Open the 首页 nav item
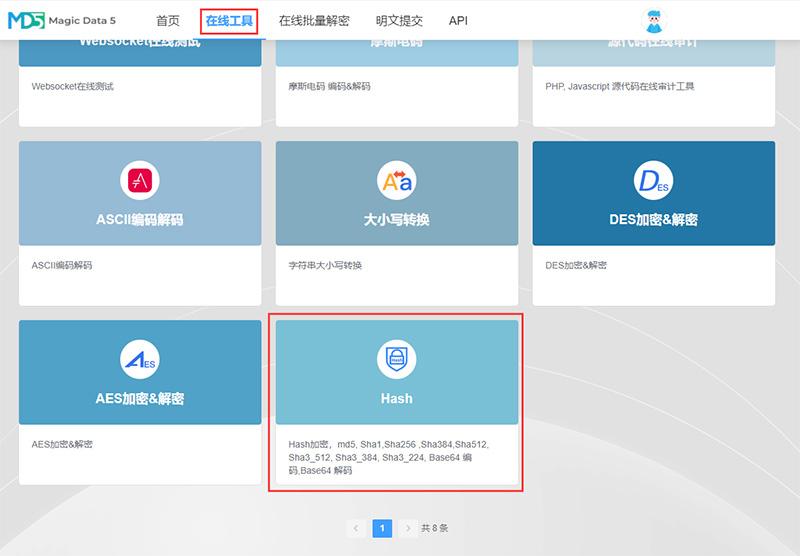Screen dimensions: 800x556 168,21
